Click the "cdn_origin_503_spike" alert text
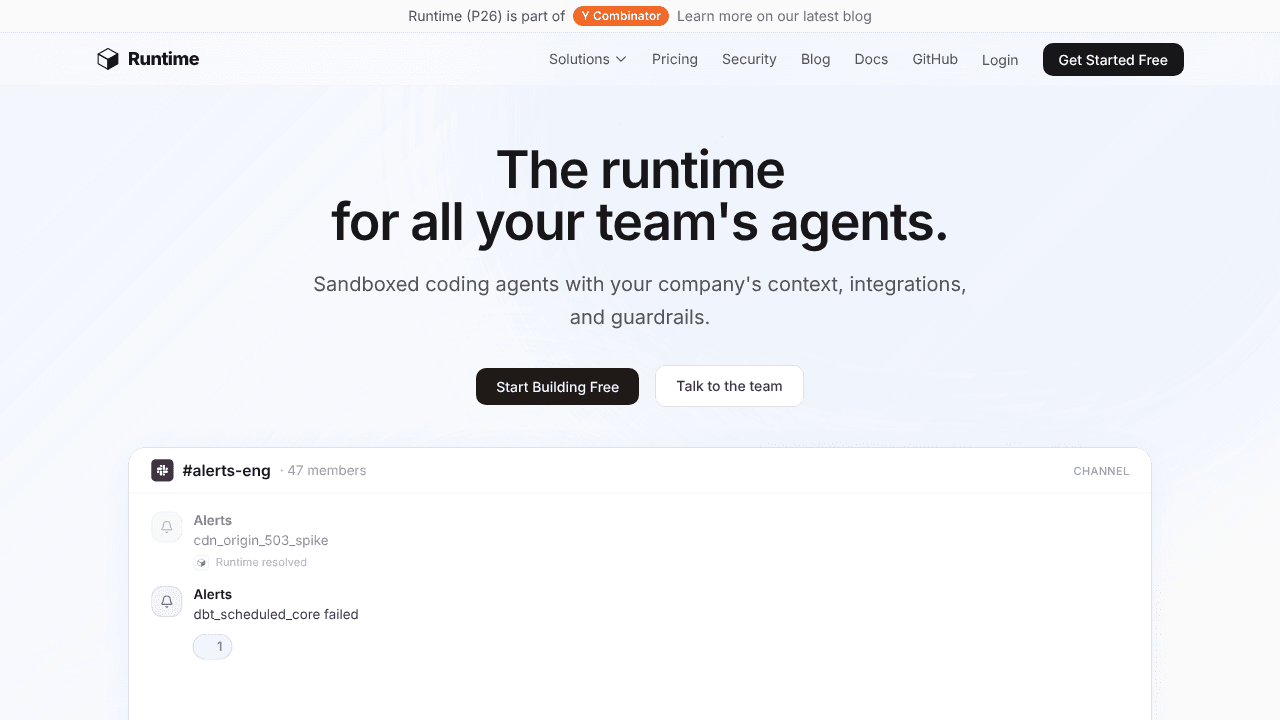 tap(261, 540)
